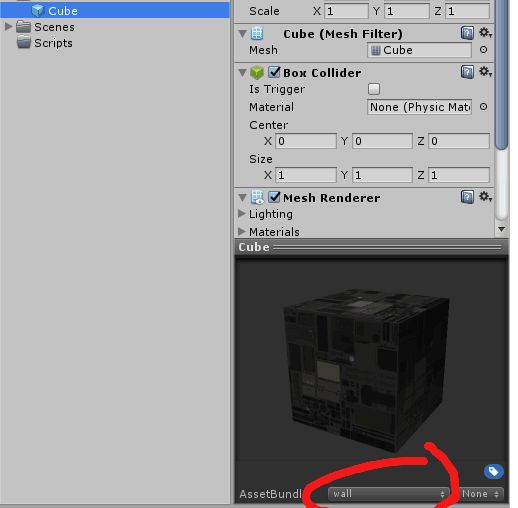Disable the Box Collider checkbox
Image resolution: width=518 pixels, height=508 pixels.
click(x=274, y=72)
